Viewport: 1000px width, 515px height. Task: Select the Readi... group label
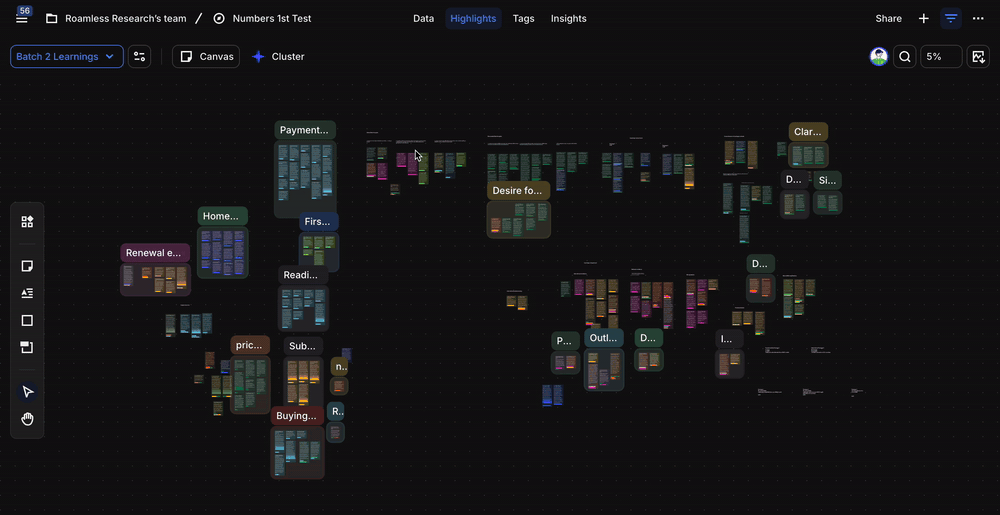(302, 275)
